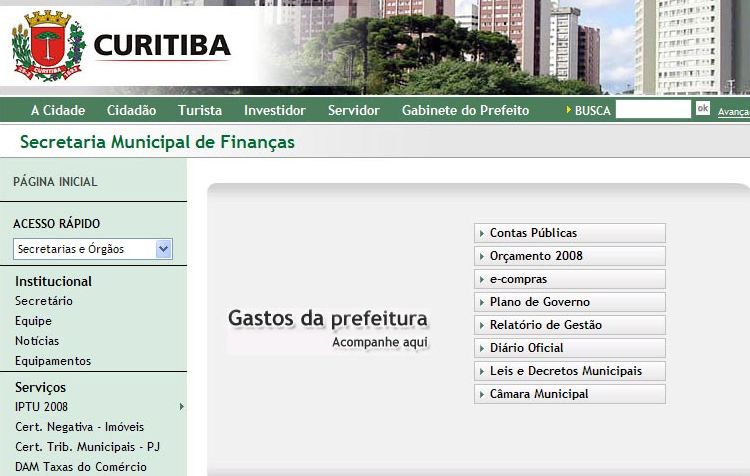This screenshot has height=476, width=750.
Task: Go to PÁGINA INICIAL
Action: pos(55,182)
